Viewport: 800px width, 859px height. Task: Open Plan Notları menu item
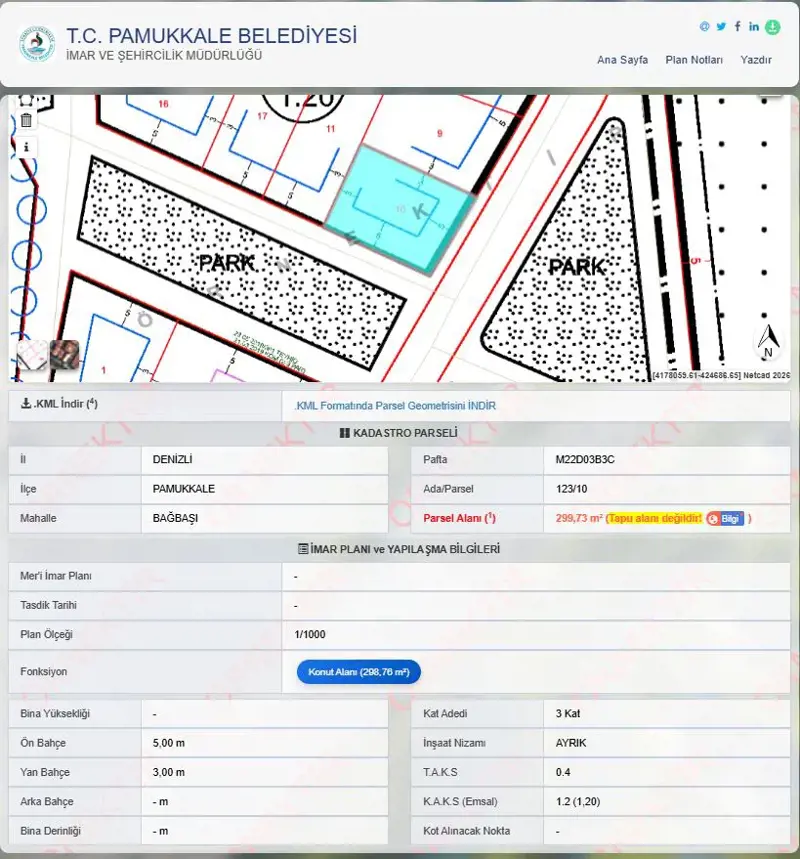pos(694,60)
